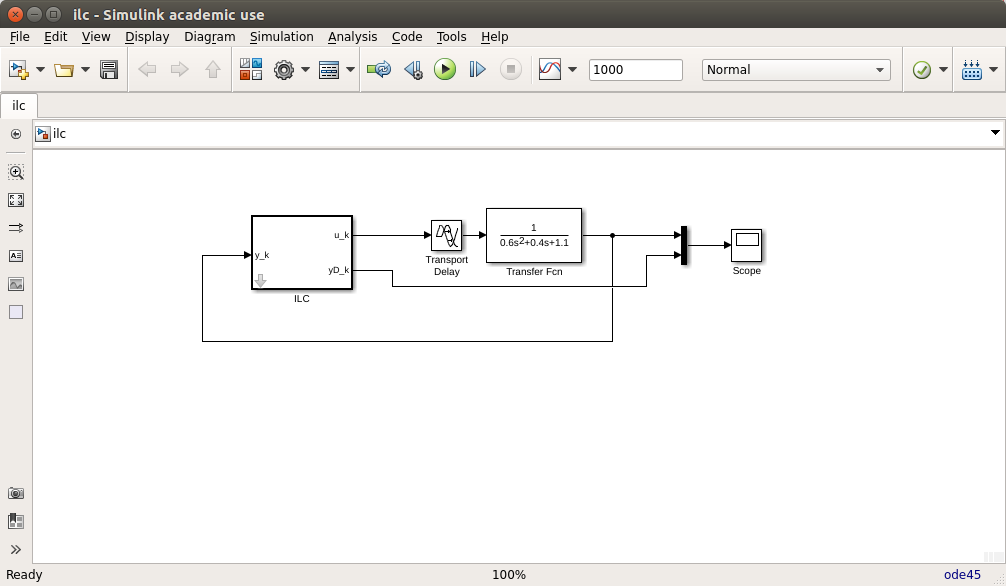This screenshot has width=1006, height=586.
Task: Toggle the Sample Time Display icon
Action: click(16, 228)
